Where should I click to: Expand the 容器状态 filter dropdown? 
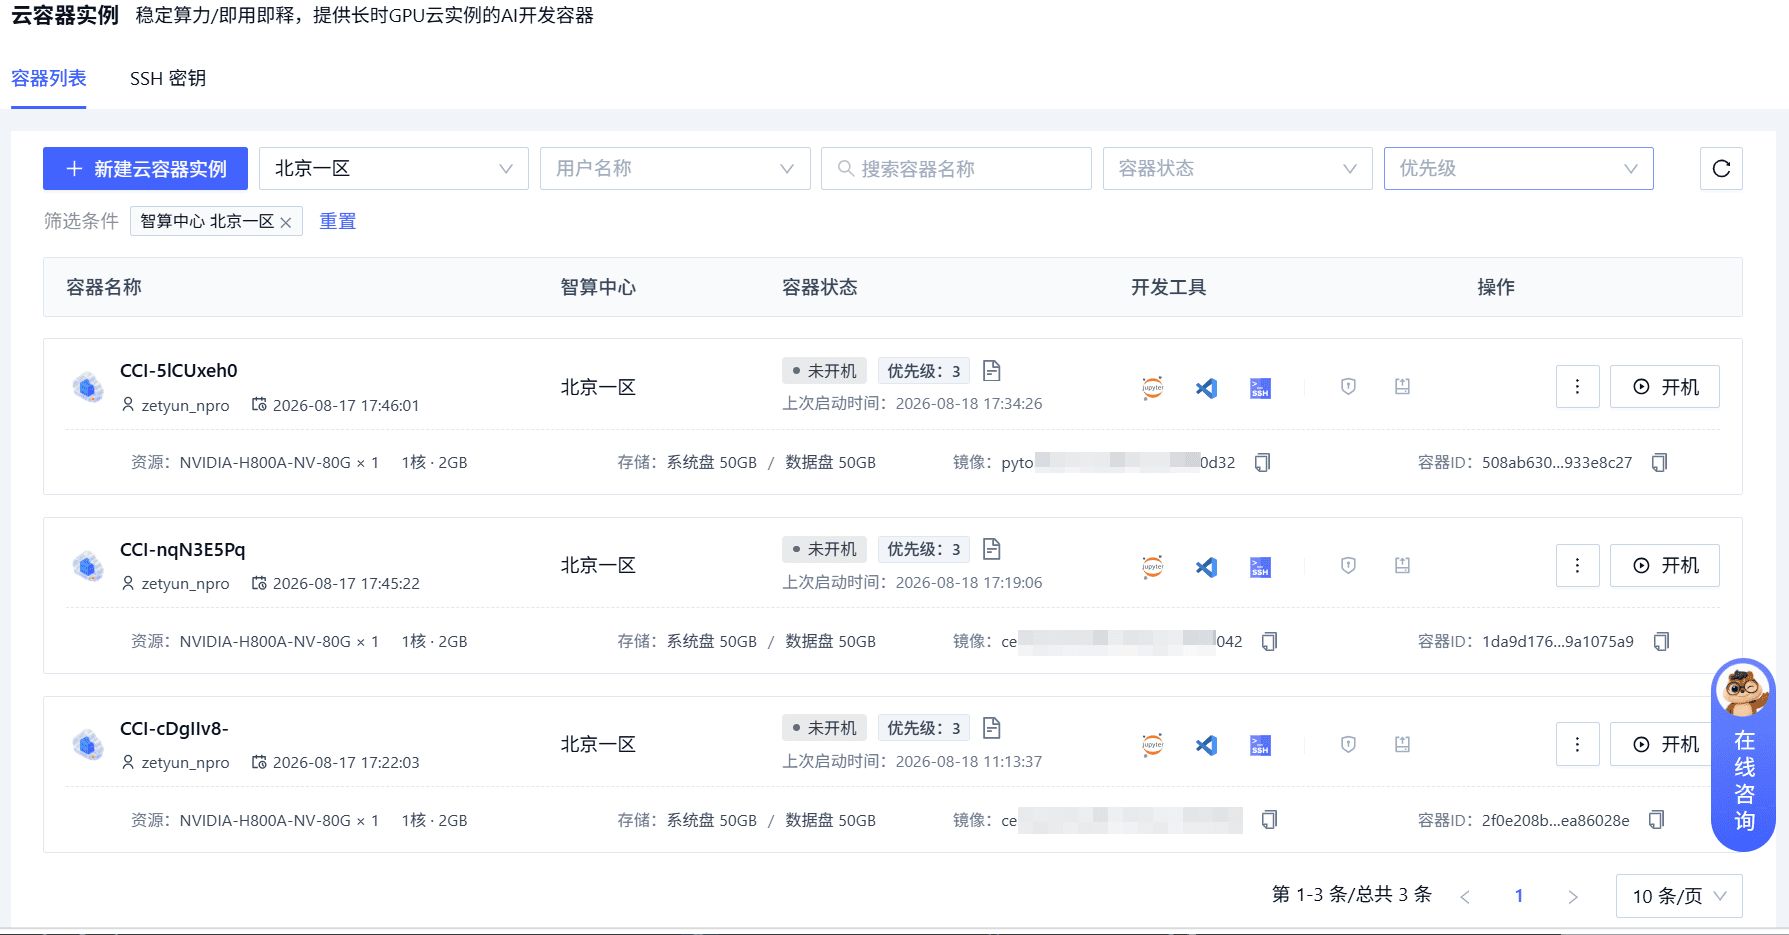coord(1238,169)
